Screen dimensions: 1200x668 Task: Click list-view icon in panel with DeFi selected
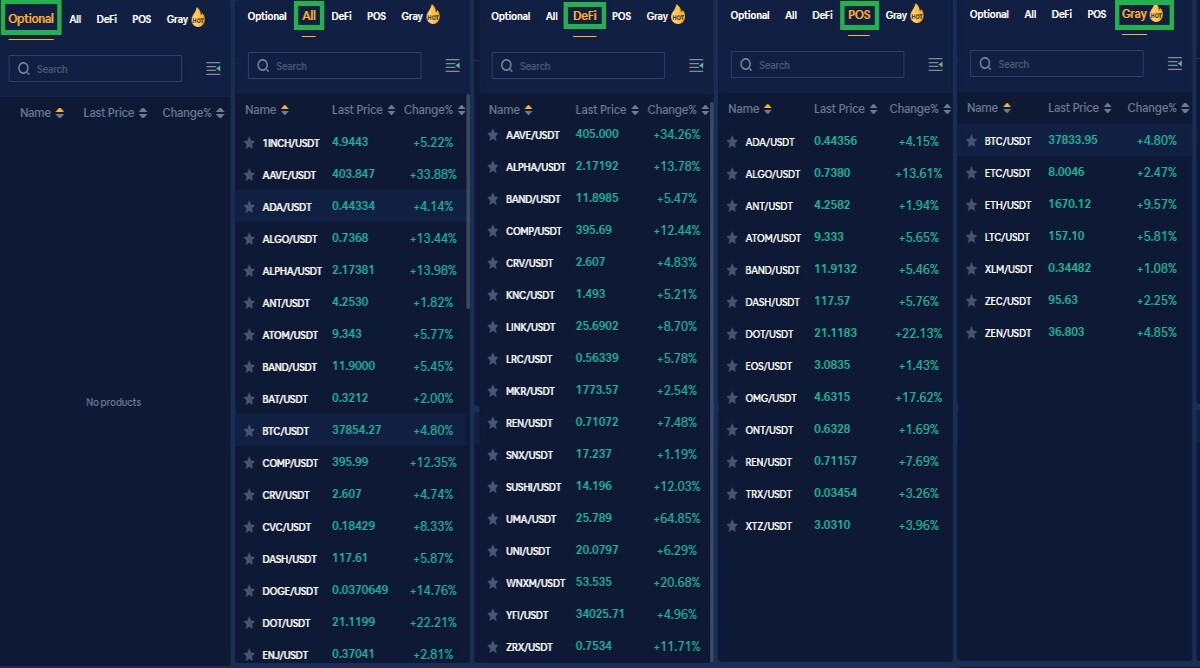697,65
